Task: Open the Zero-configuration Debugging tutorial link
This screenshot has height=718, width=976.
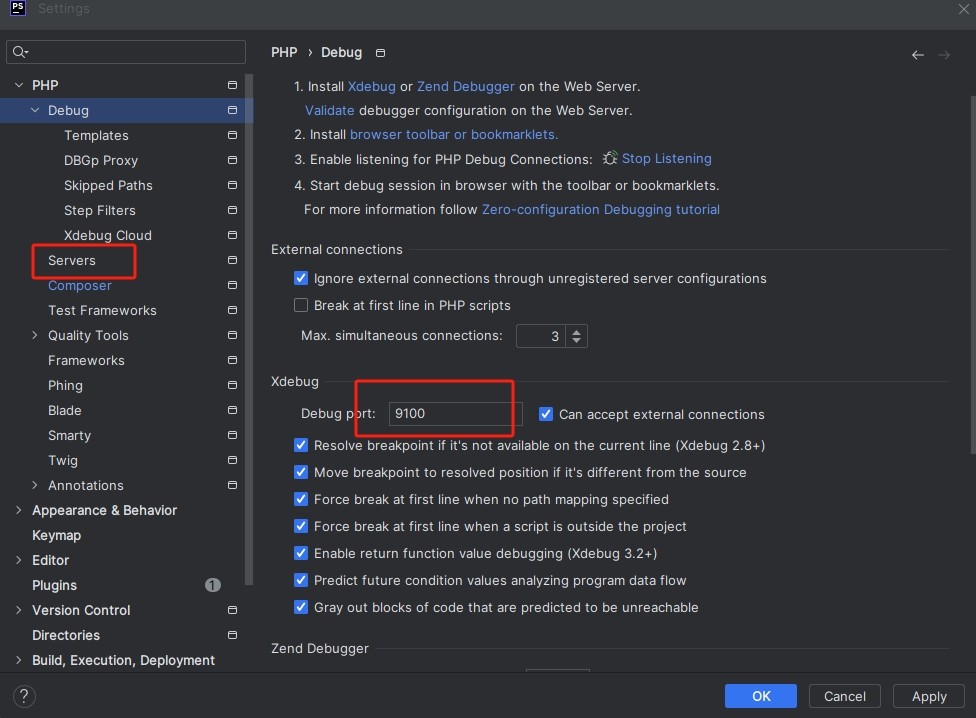Action: (x=600, y=210)
